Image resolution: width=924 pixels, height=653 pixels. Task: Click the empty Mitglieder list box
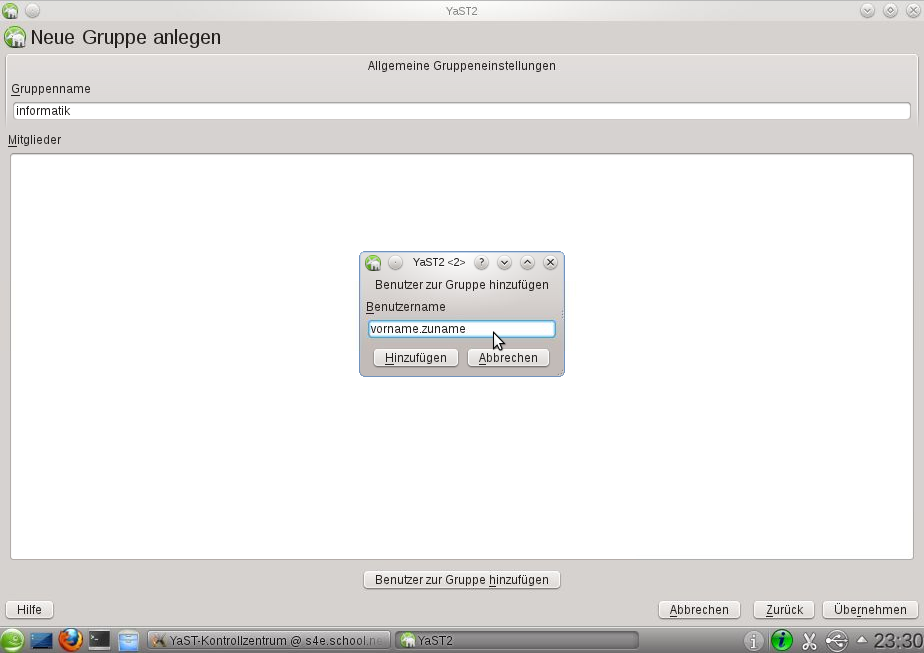(x=461, y=357)
